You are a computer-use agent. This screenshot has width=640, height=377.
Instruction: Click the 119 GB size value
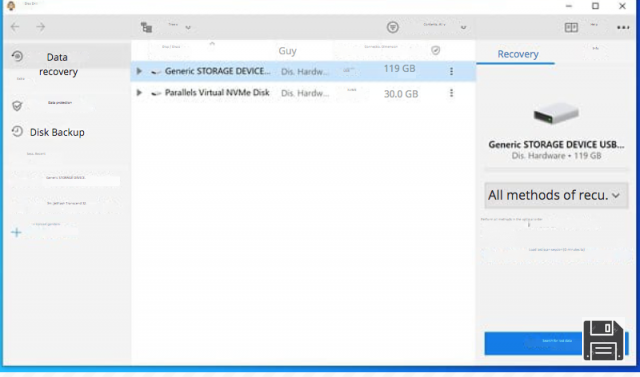point(399,69)
